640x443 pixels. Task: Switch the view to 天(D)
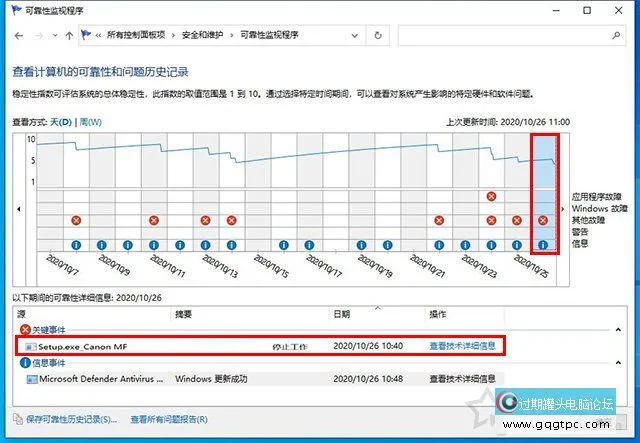tap(61, 122)
